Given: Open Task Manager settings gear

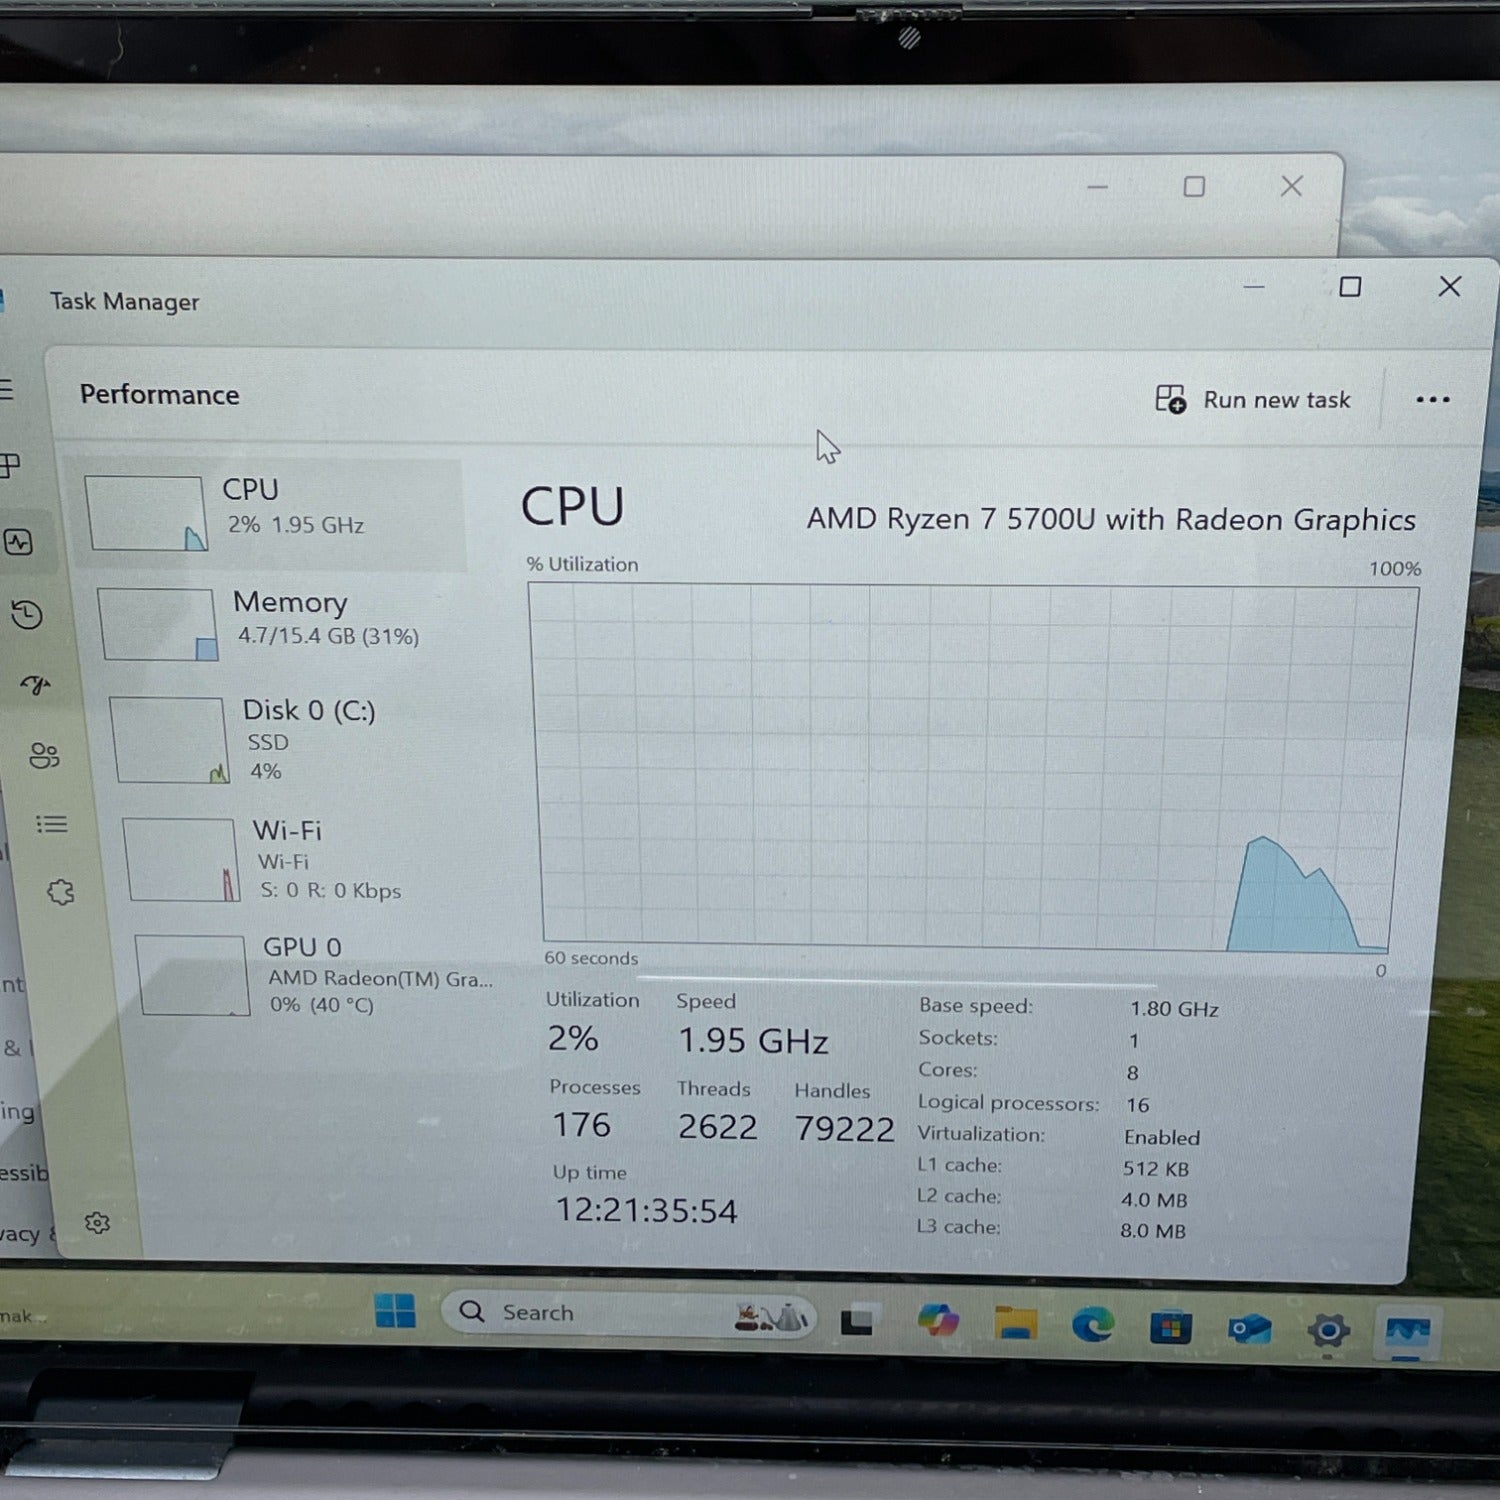Looking at the screenshot, I should click(97, 1223).
